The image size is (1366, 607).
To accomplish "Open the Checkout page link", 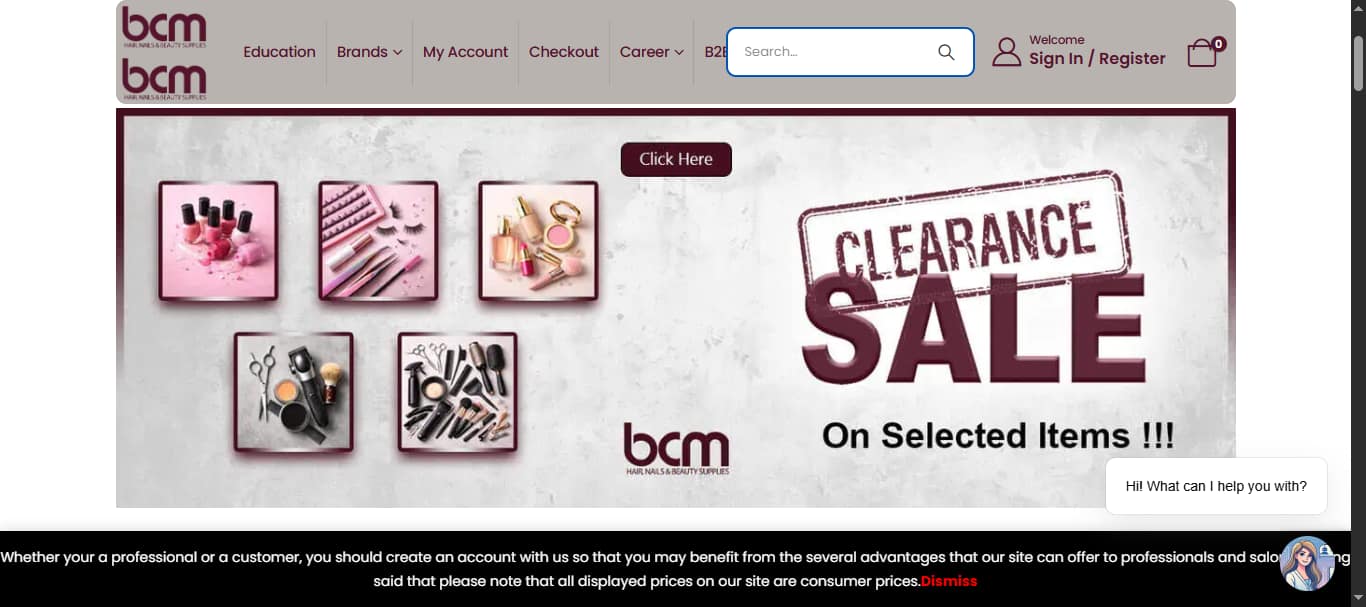I will click(564, 52).
